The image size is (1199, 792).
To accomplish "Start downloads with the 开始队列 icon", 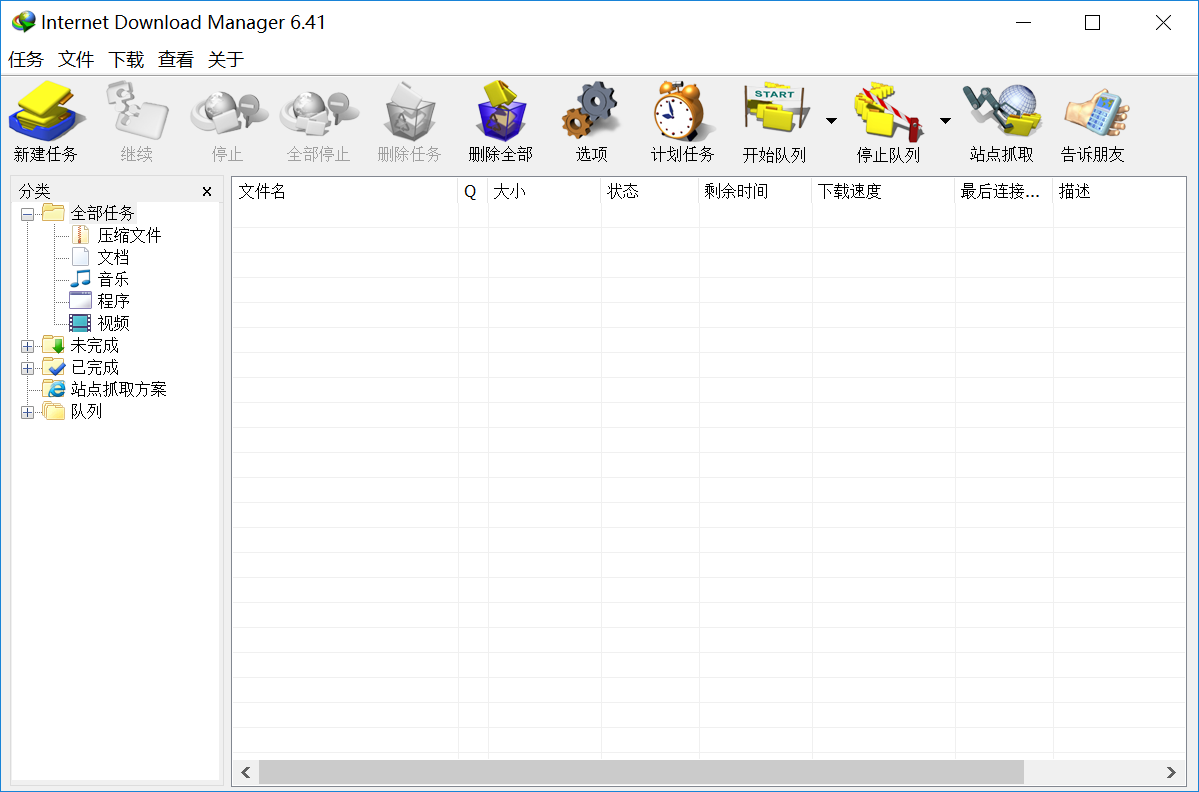I will coord(775,120).
